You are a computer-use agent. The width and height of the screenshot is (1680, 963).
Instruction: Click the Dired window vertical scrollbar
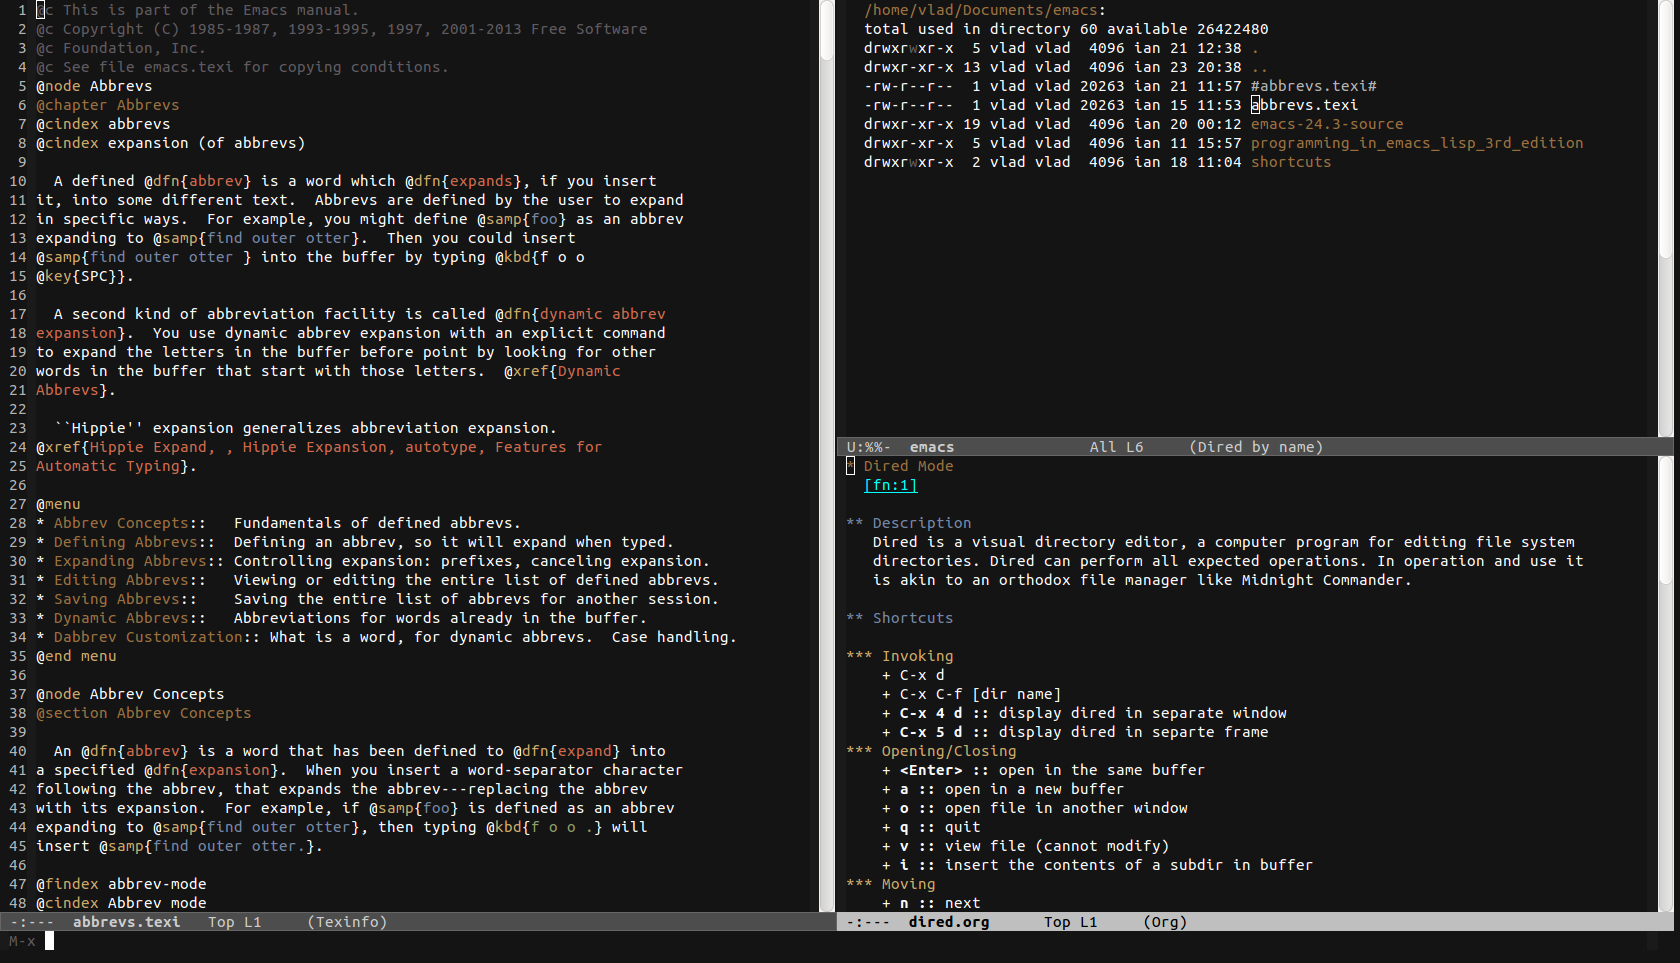(x=1665, y=218)
